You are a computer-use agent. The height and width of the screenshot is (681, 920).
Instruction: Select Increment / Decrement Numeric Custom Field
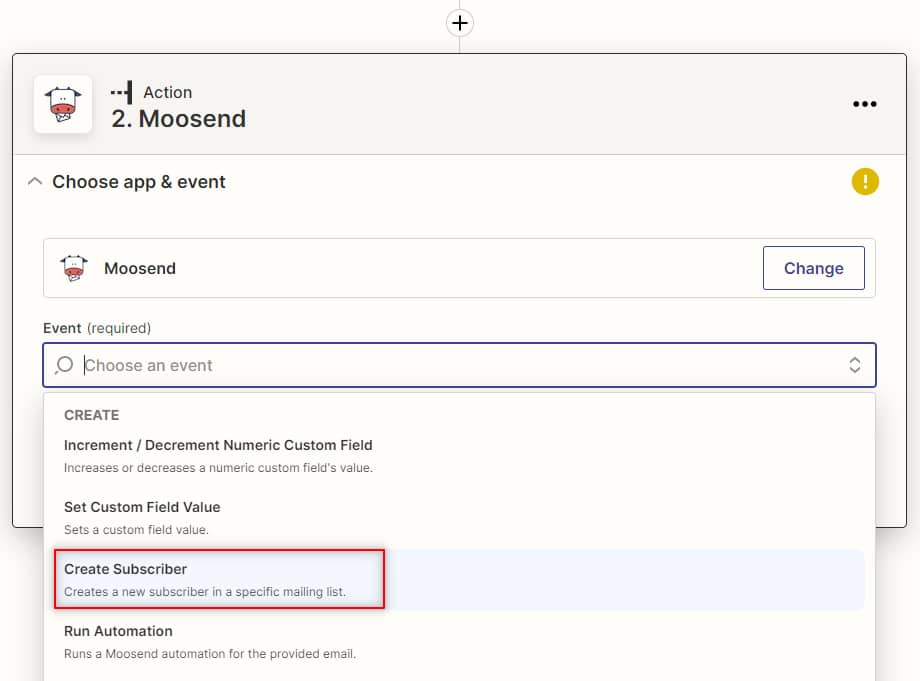pyautogui.click(x=459, y=456)
